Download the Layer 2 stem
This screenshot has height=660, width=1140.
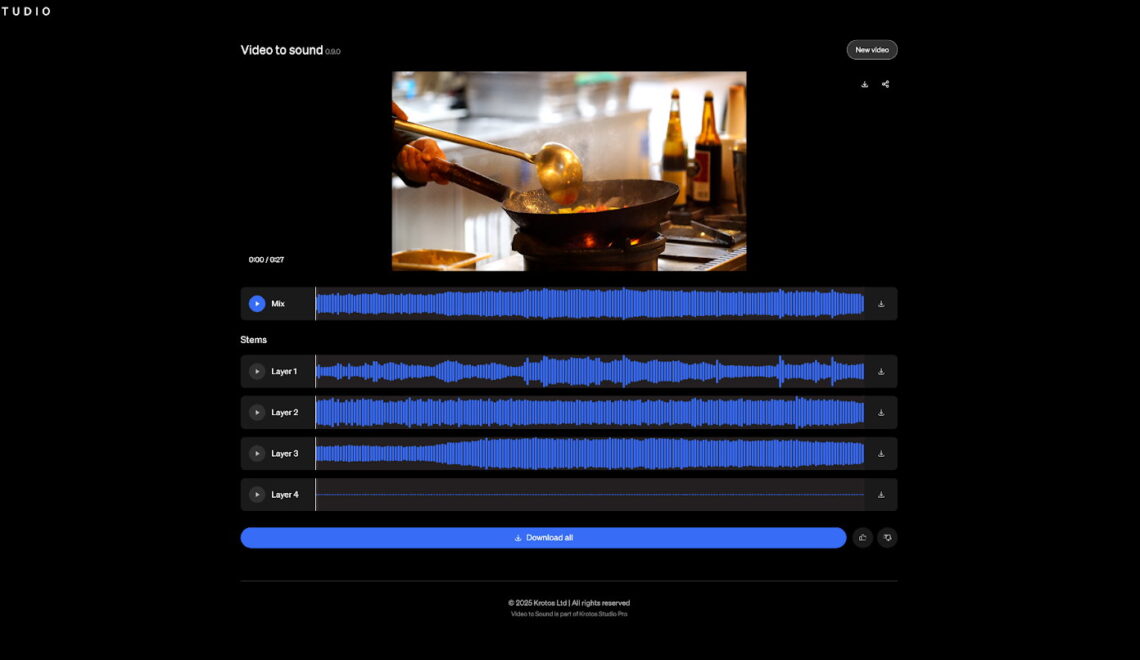coord(881,413)
